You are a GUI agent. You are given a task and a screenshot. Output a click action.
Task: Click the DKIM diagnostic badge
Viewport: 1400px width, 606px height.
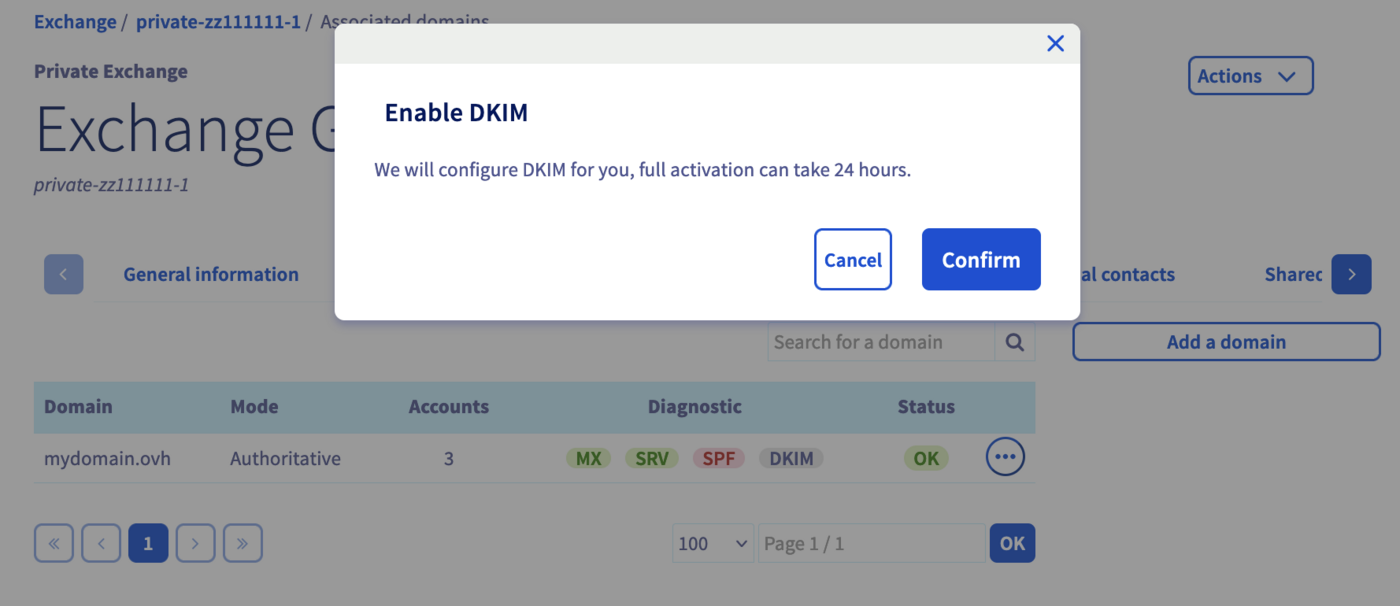791,459
